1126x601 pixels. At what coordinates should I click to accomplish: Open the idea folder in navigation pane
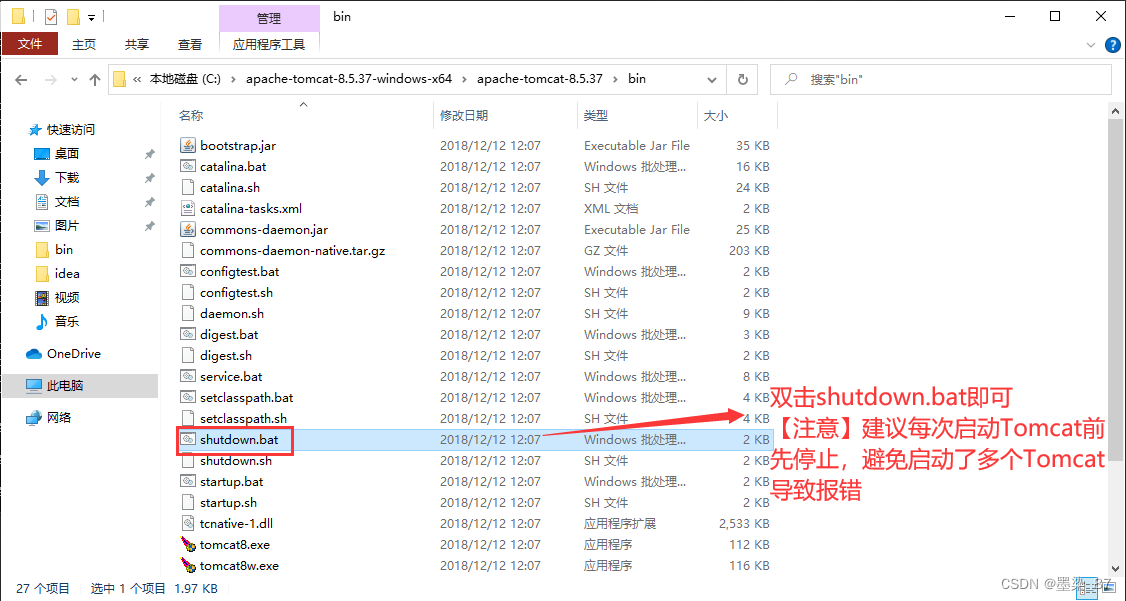coord(66,274)
